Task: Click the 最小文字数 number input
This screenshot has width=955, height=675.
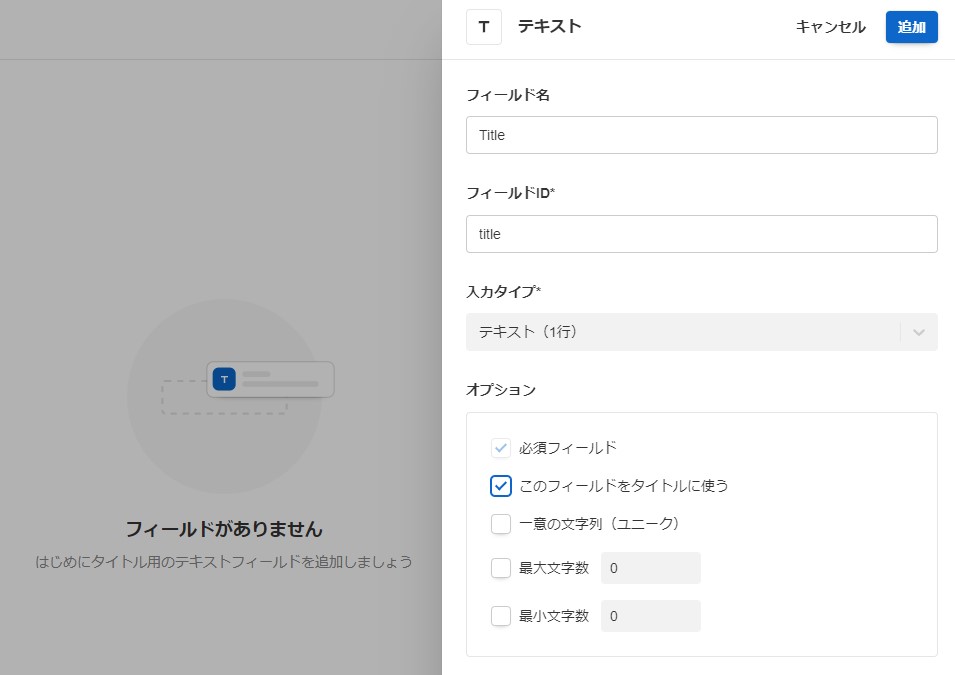Action: (x=650, y=616)
